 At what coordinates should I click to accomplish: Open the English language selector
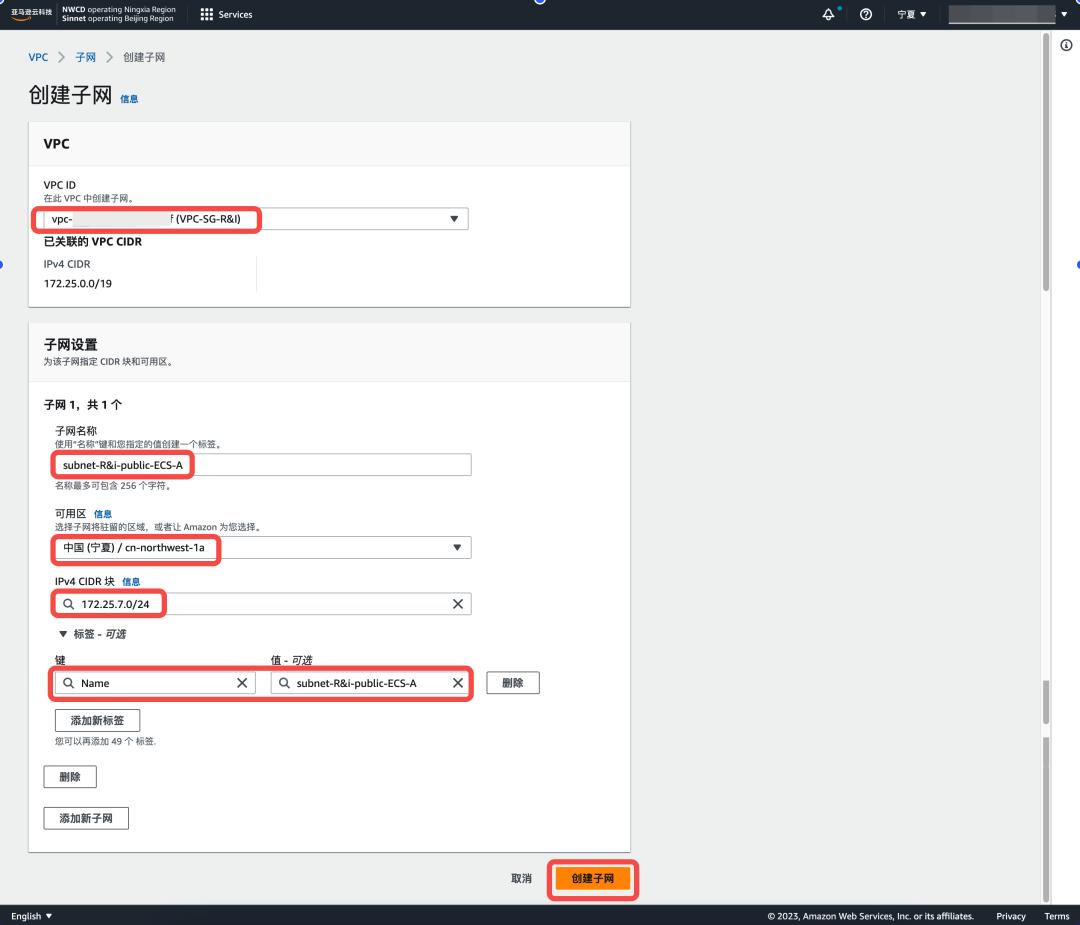tap(32, 916)
